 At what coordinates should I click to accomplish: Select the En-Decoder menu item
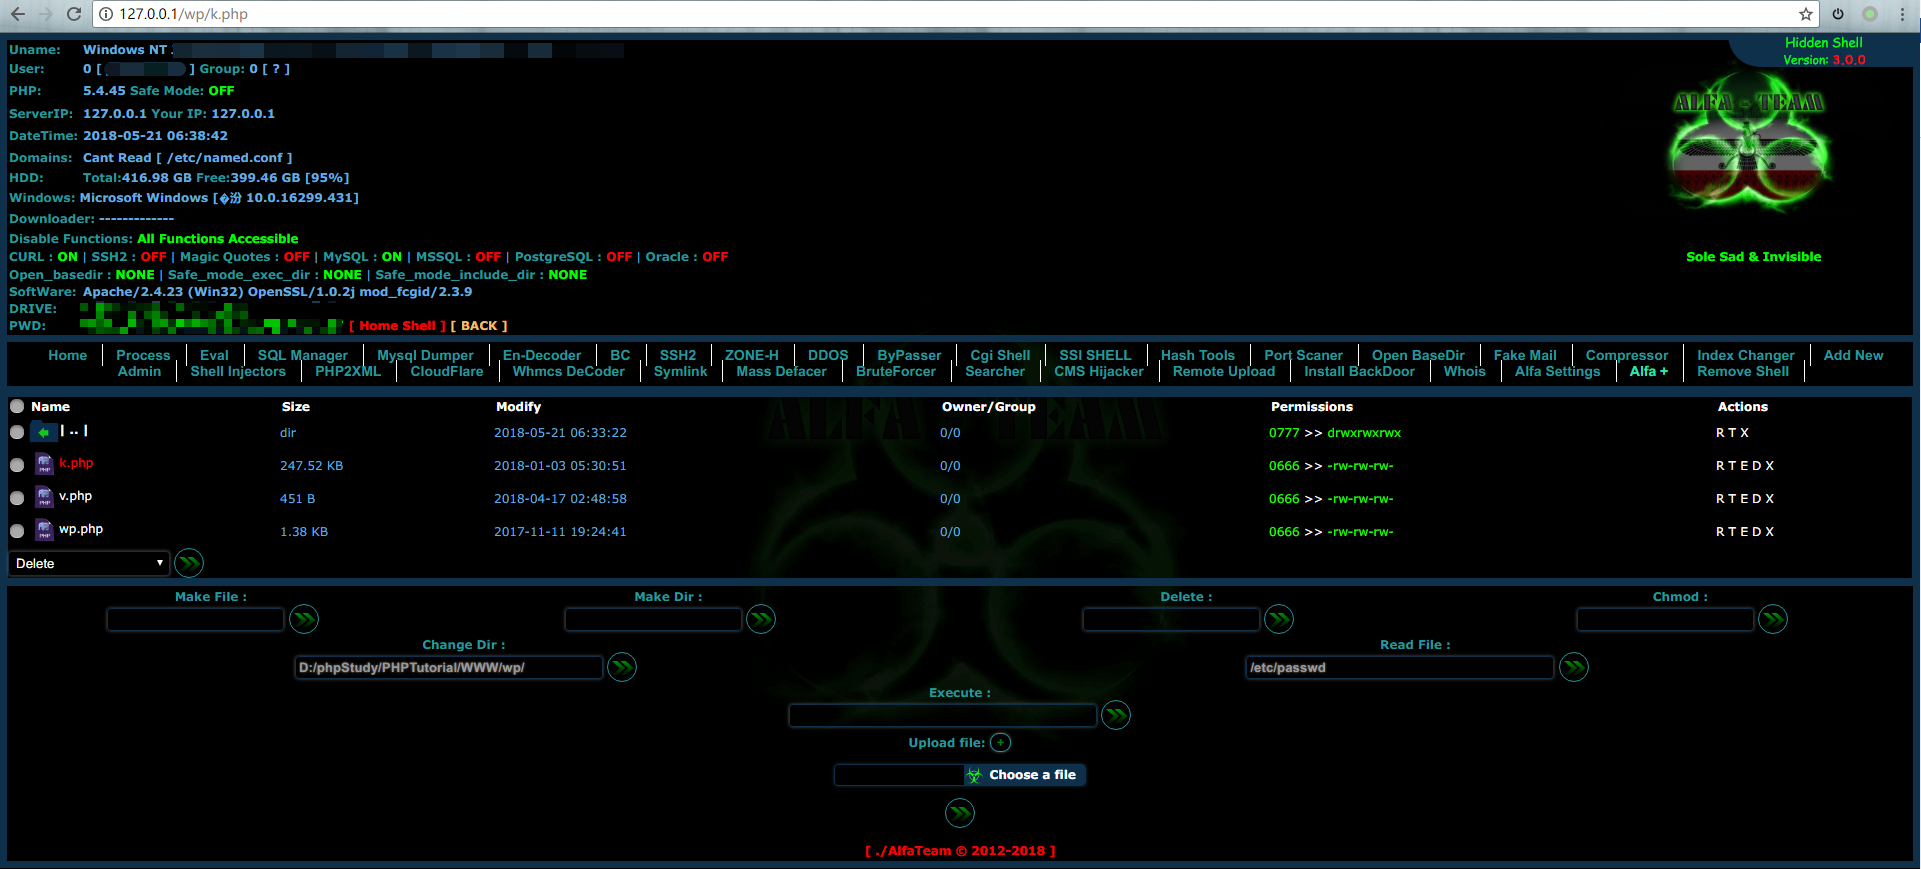click(541, 355)
